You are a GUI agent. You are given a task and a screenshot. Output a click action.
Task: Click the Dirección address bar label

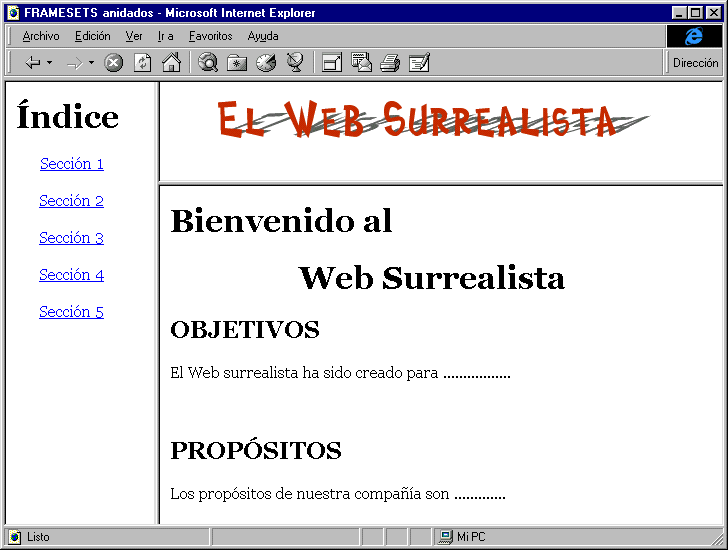(696, 63)
